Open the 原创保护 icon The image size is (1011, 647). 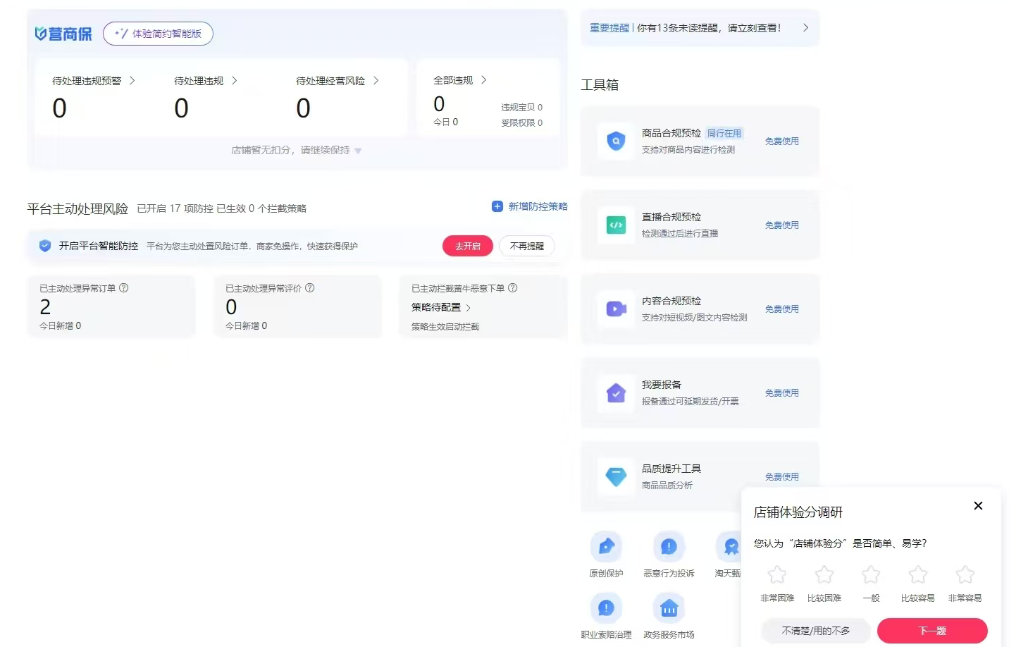pyautogui.click(x=606, y=547)
